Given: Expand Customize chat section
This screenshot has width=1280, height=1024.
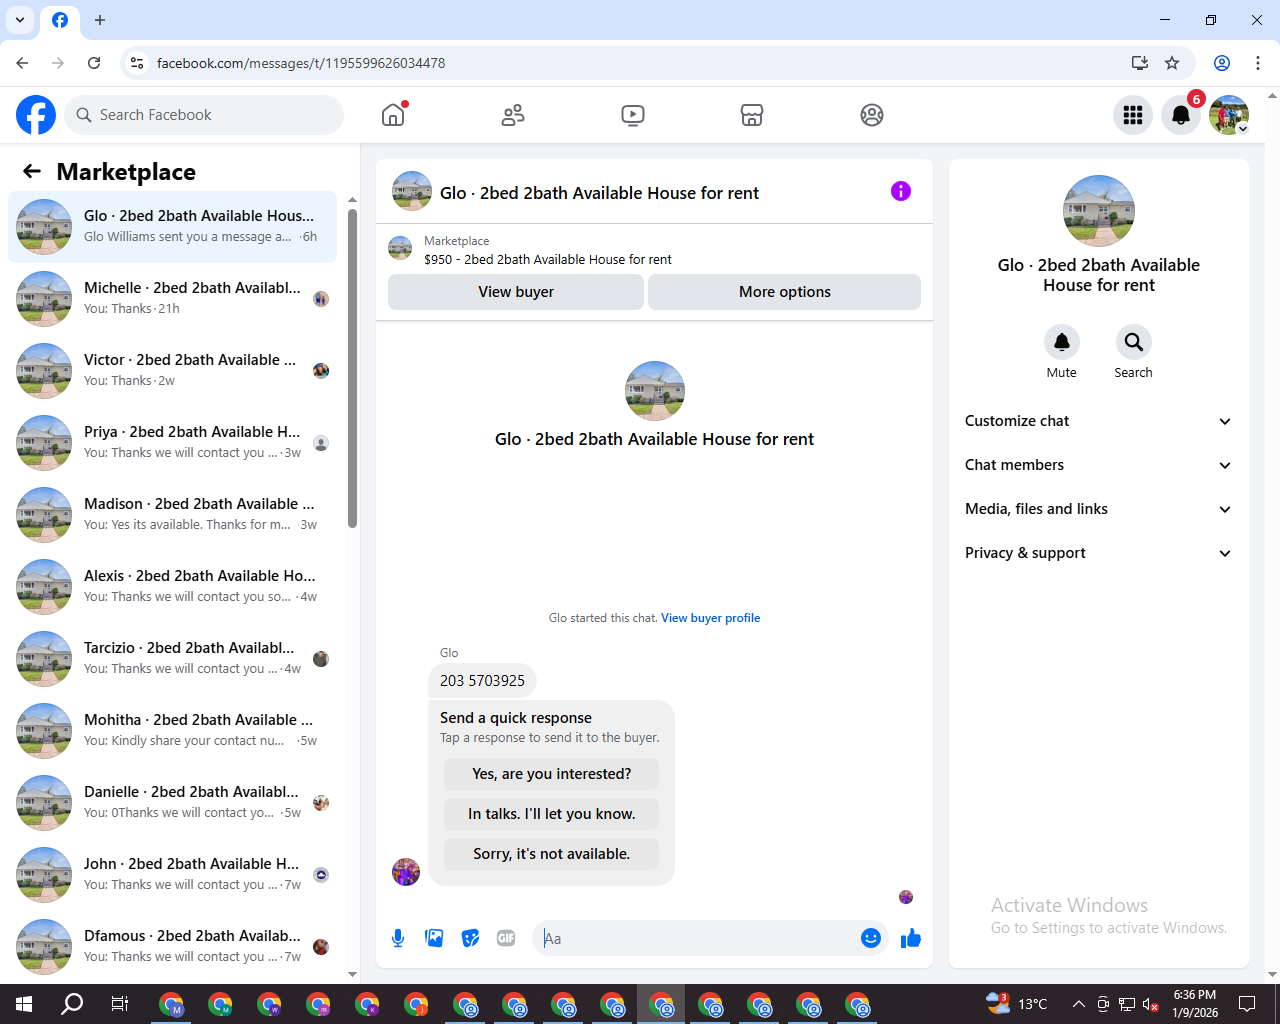Looking at the screenshot, I should coord(1098,421).
